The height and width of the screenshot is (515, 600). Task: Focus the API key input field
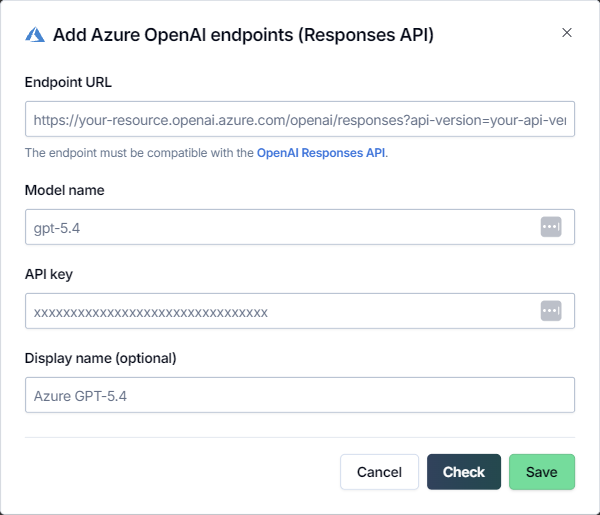click(x=300, y=311)
